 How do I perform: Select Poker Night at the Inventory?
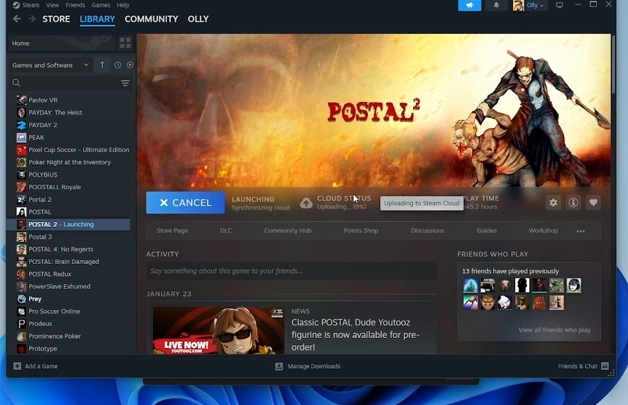[x=70, y=162]
